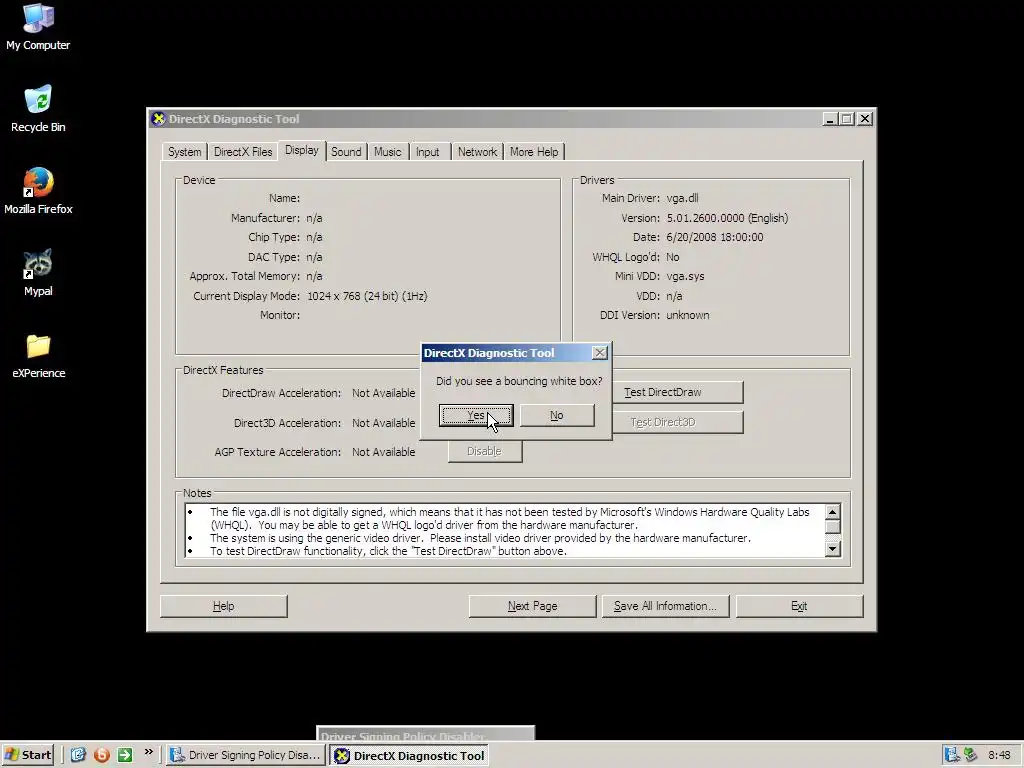Click main driver value vga.dll
The image size is (1024, 768).
click(x=682, y=198)
